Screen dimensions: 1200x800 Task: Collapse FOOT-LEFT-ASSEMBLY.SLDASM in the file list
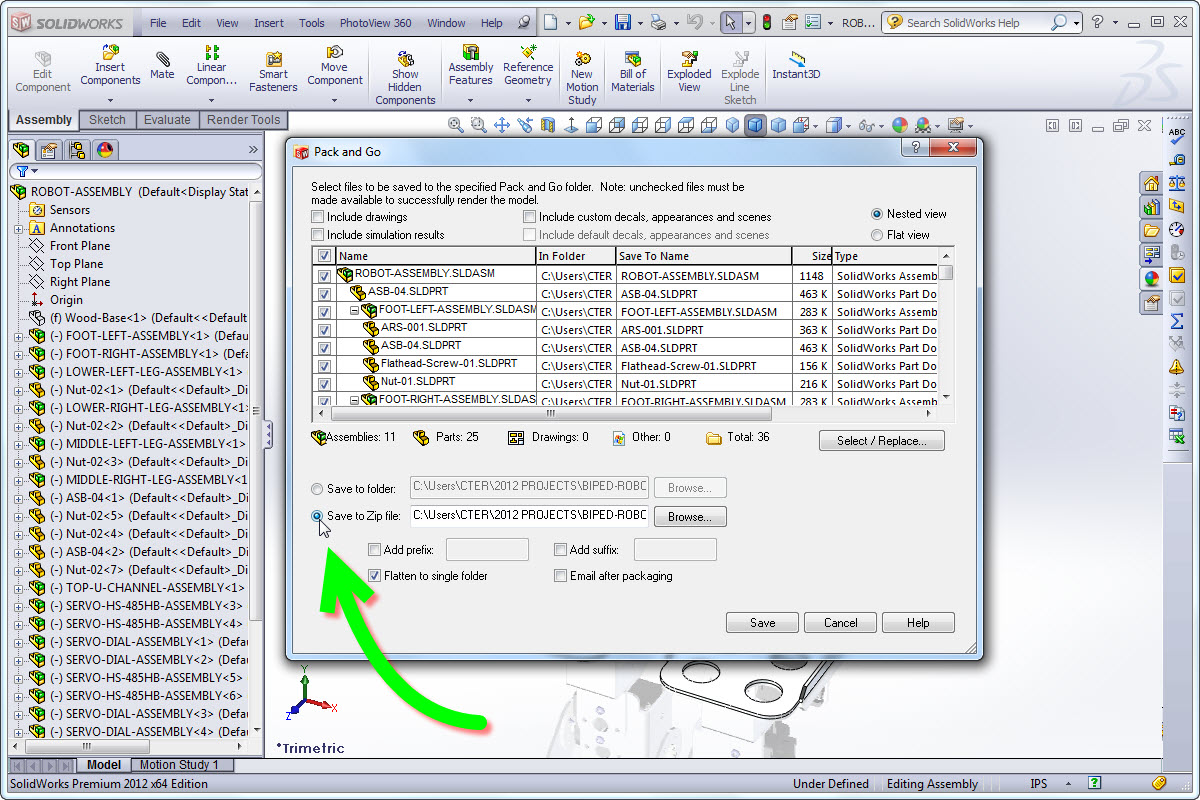(x=354, y=312)
